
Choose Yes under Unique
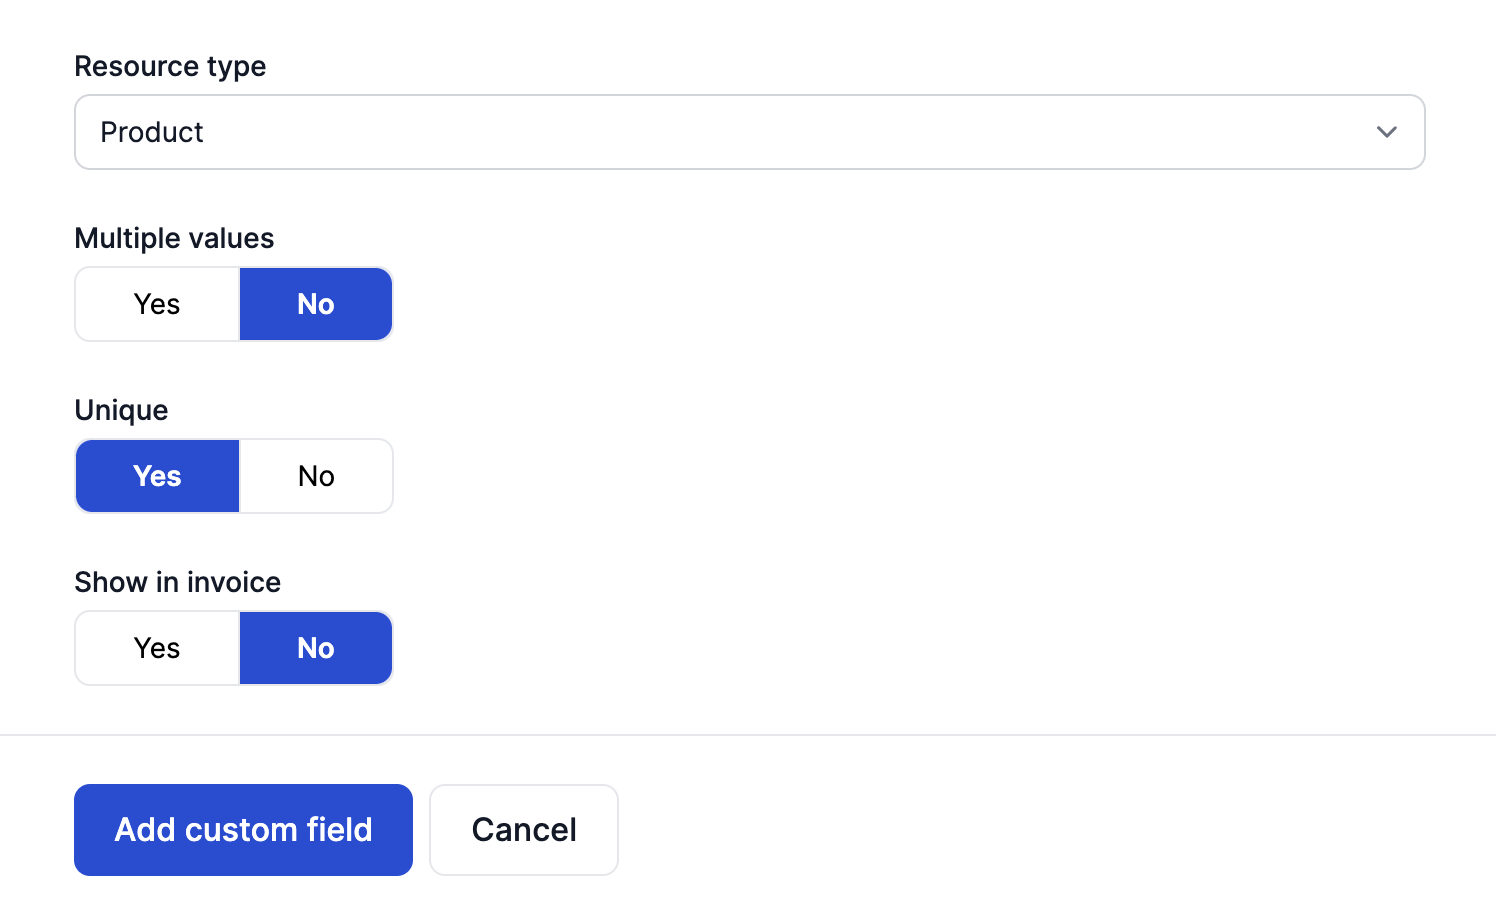coord(157,476)
